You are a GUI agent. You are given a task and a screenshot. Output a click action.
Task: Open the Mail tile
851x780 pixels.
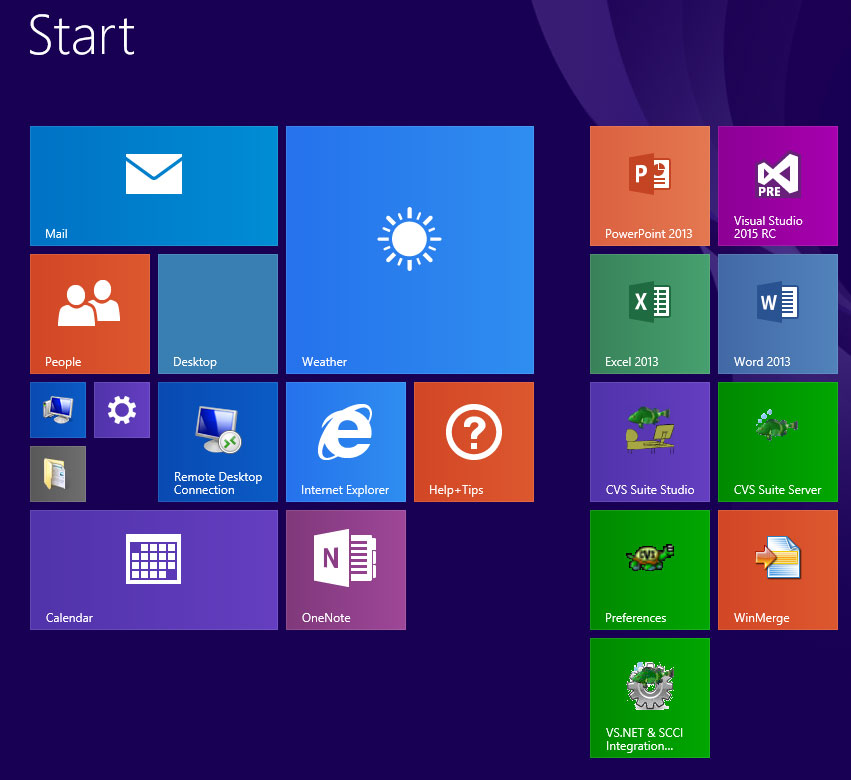tap(154, 186)
